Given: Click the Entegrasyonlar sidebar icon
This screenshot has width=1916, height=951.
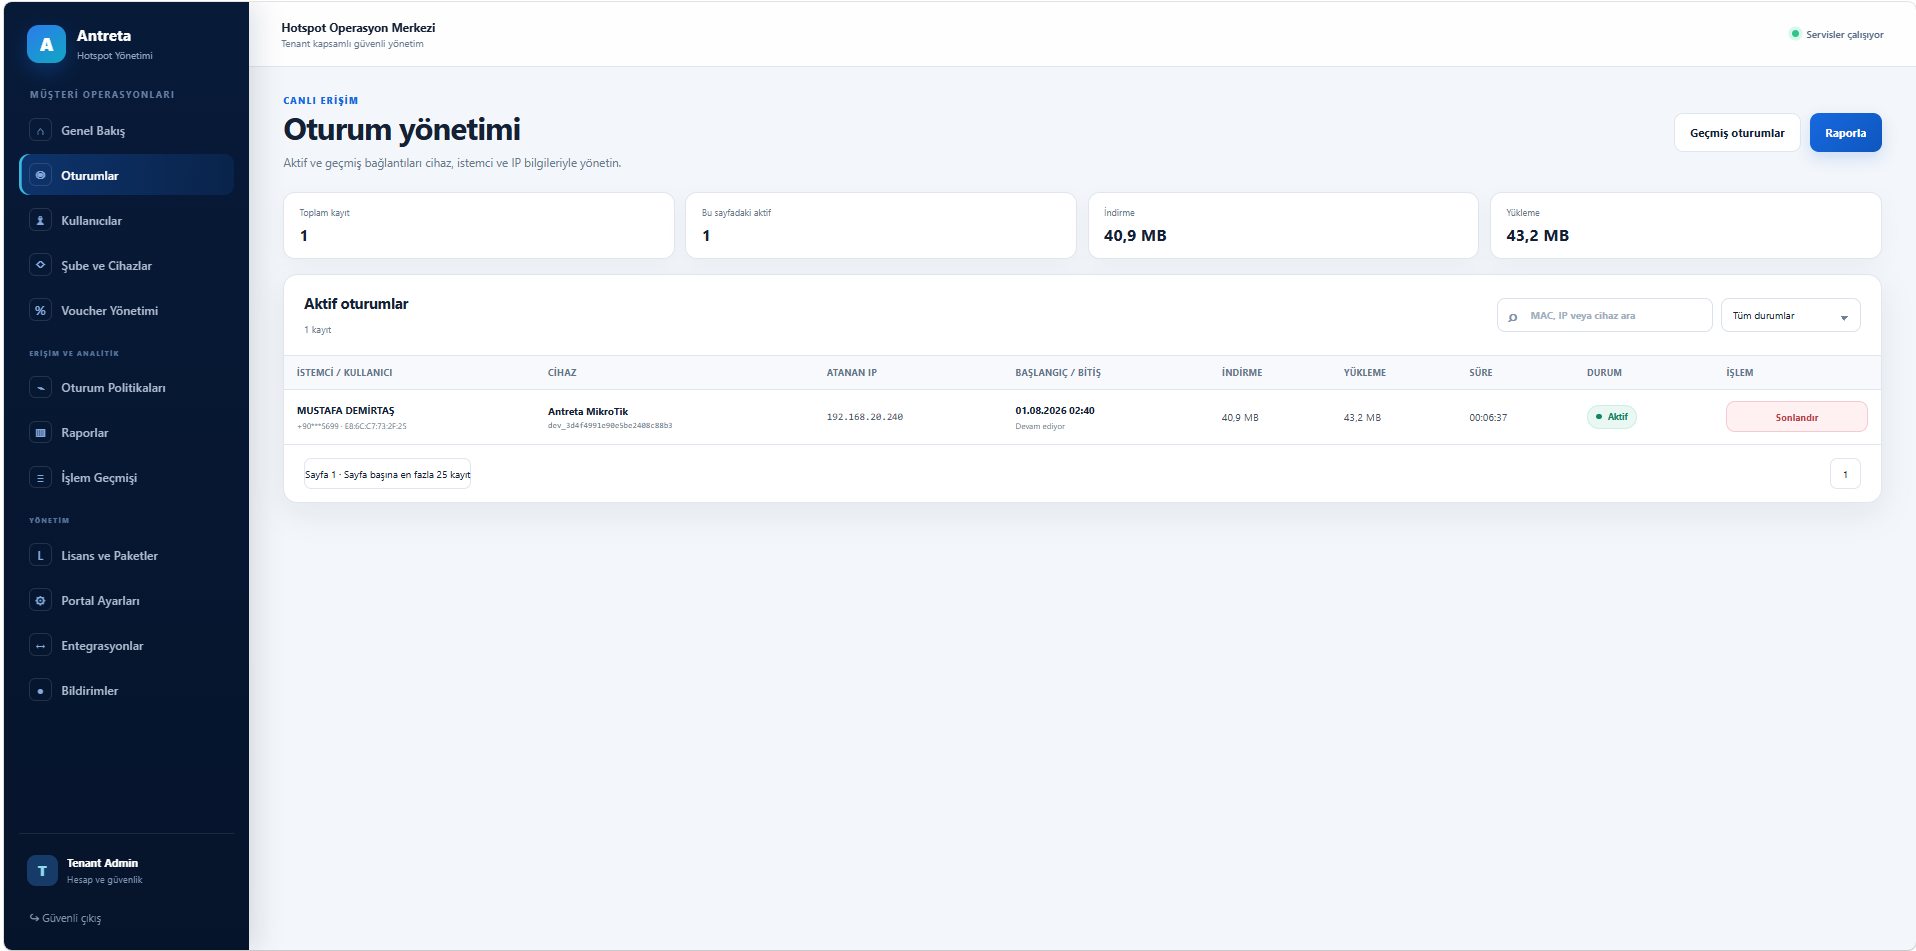Looking at the screenshot, I should 40,646.
